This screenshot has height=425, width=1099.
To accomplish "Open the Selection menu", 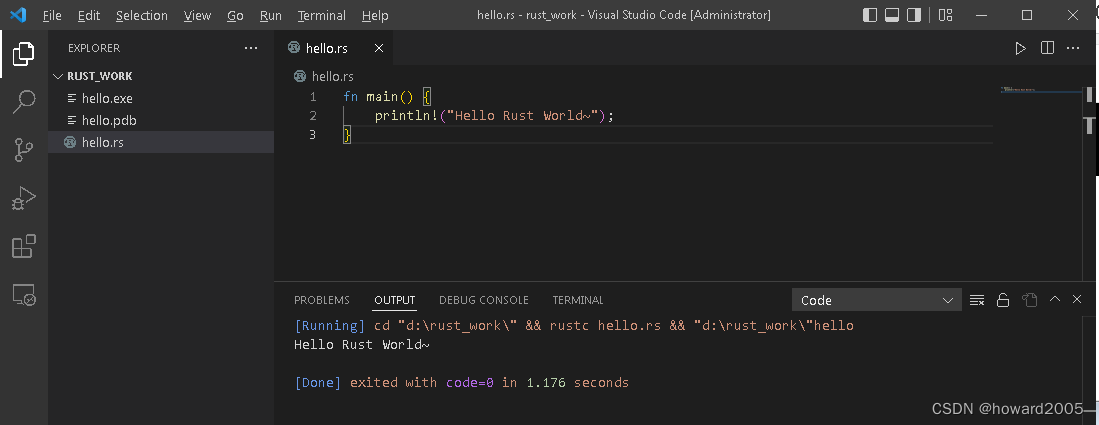I will 142,15.
